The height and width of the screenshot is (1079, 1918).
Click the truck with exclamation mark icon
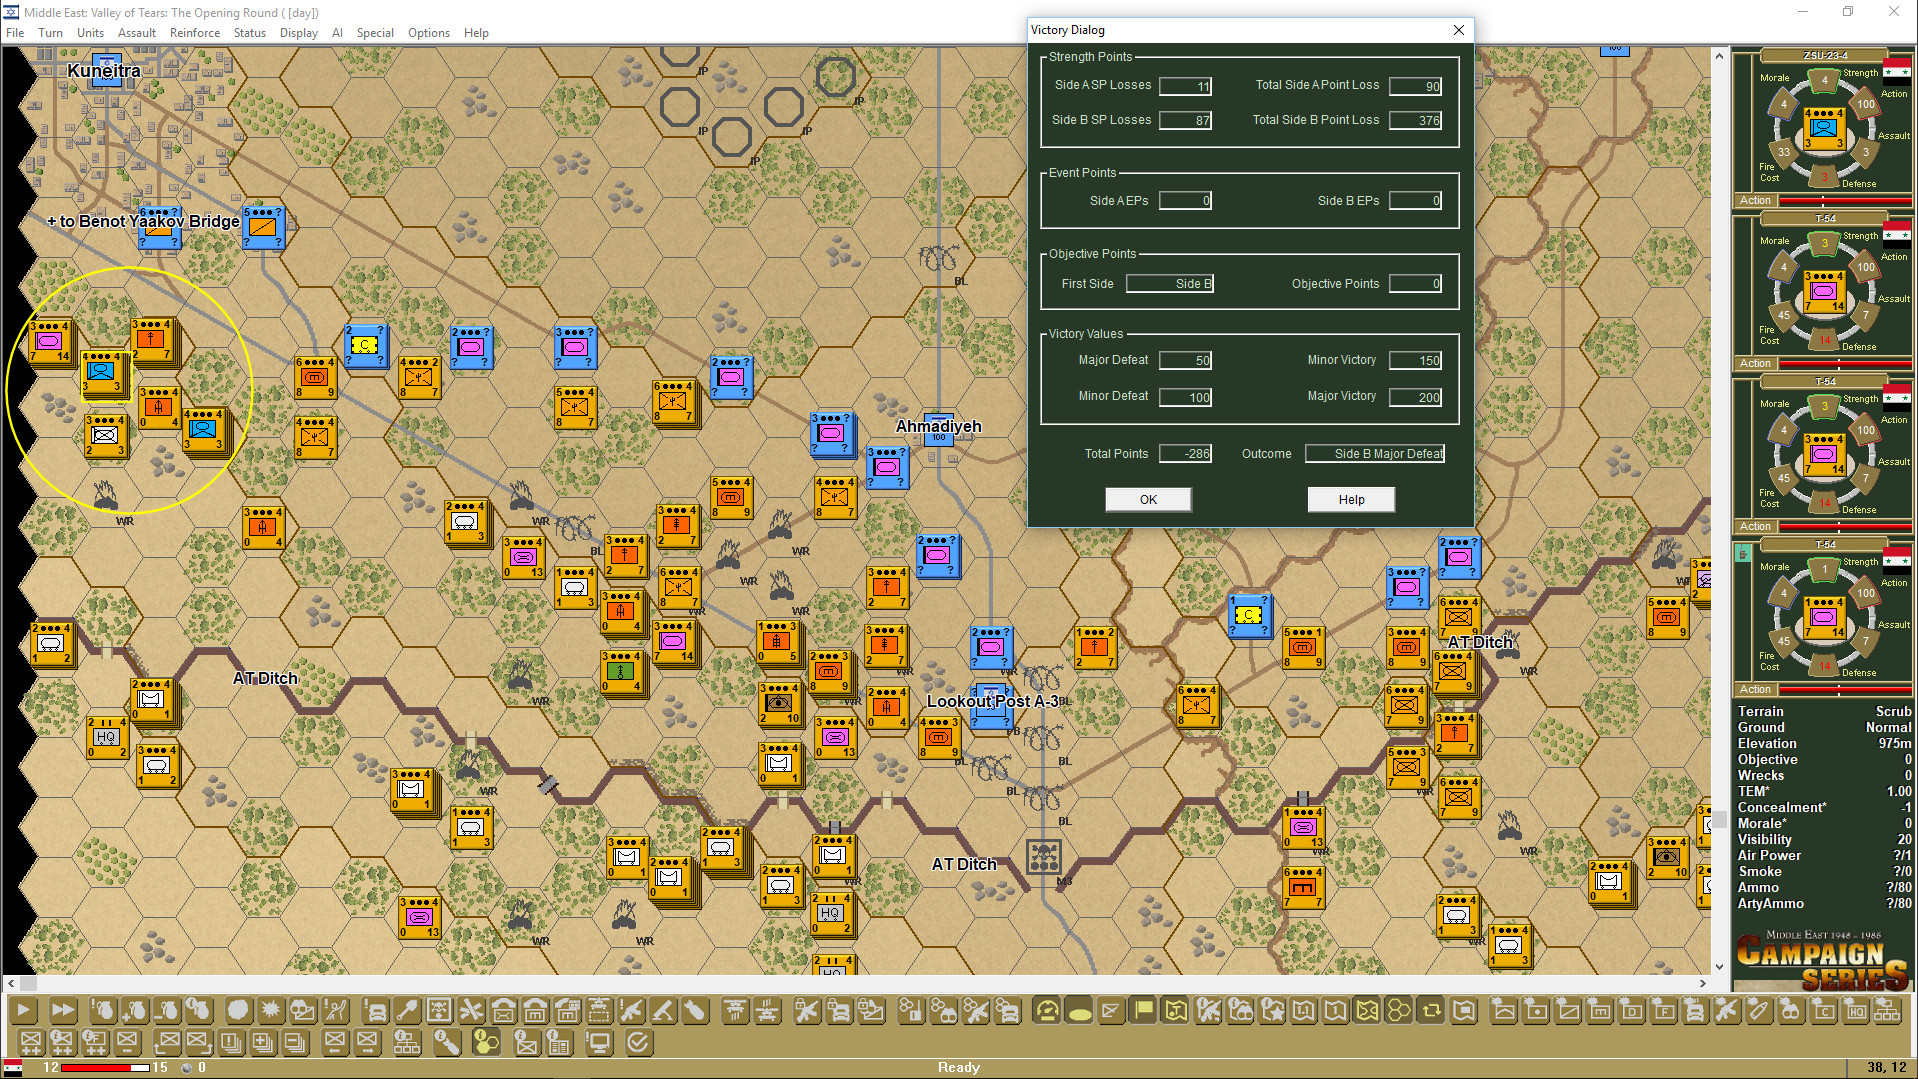(374, 1010)
